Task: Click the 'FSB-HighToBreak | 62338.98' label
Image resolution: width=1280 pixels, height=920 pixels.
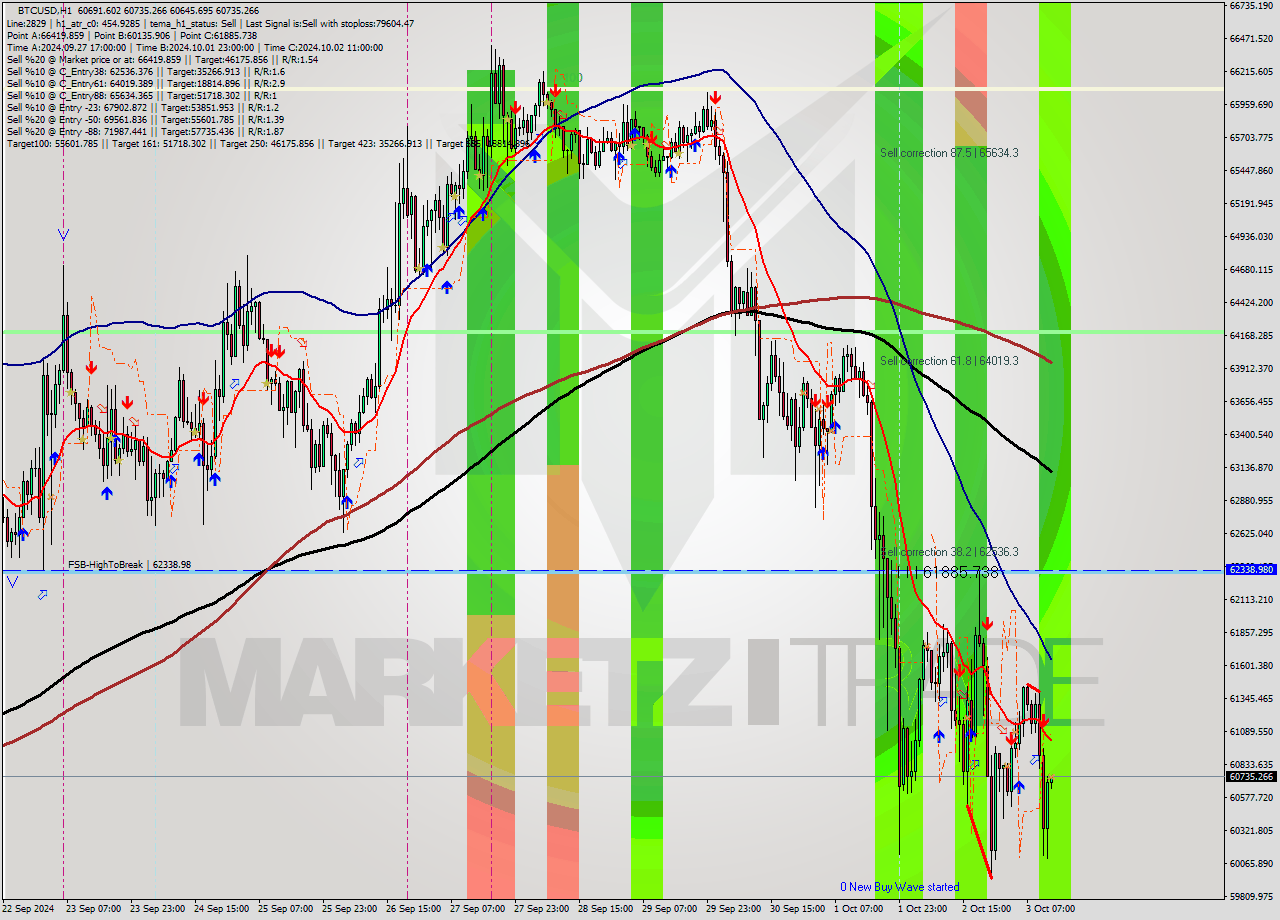Action: coord(129,565)
